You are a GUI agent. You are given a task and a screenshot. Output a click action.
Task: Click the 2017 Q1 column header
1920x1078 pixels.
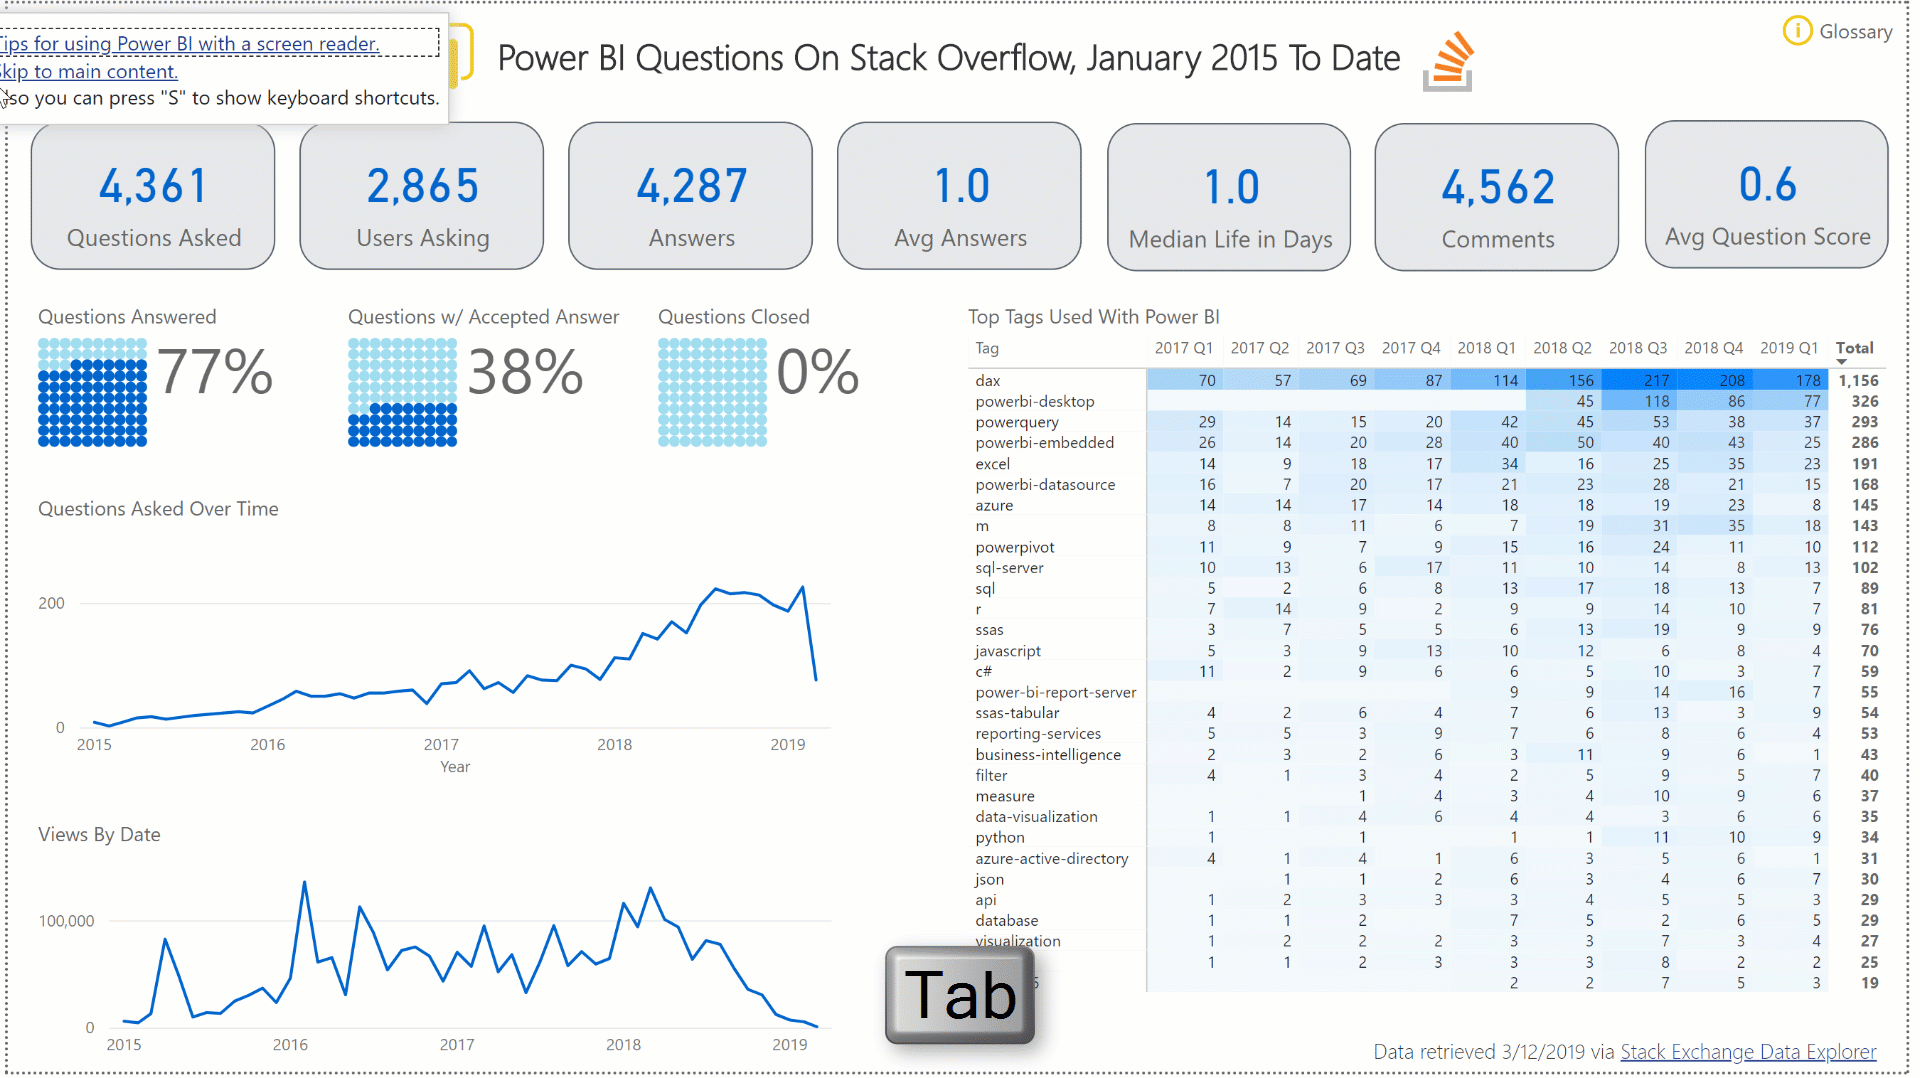(x=1184, y=348)
